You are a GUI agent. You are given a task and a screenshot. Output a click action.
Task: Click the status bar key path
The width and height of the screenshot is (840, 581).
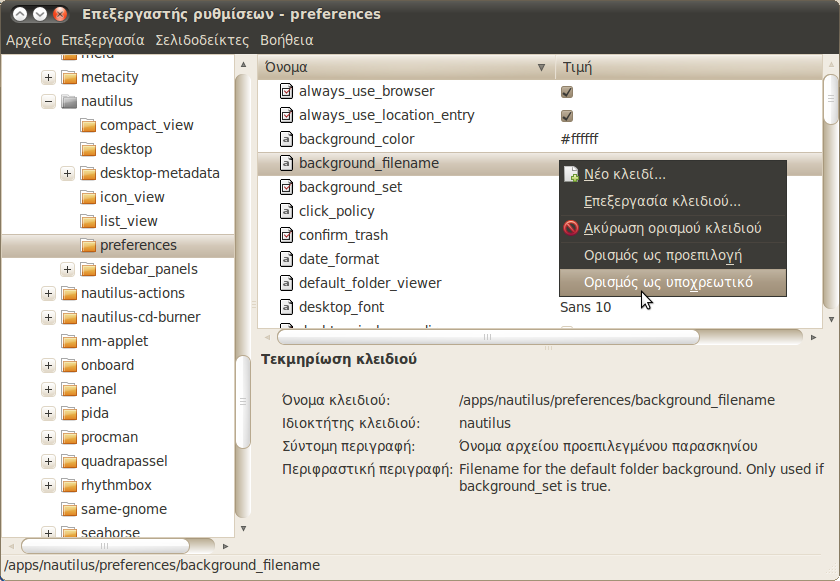[x=162, y=565]
